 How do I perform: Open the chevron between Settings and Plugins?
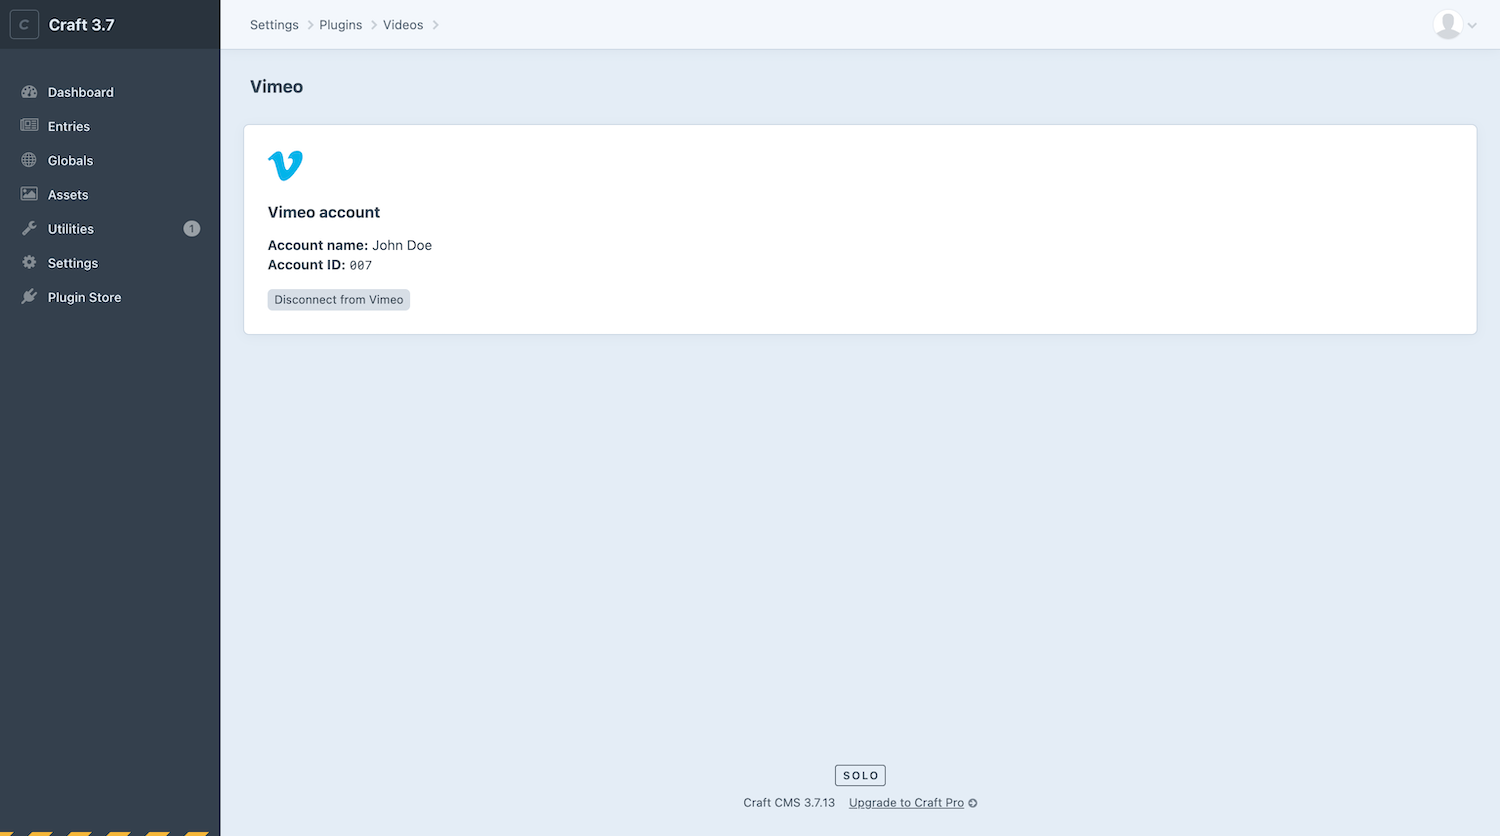[x=309, y=24]
